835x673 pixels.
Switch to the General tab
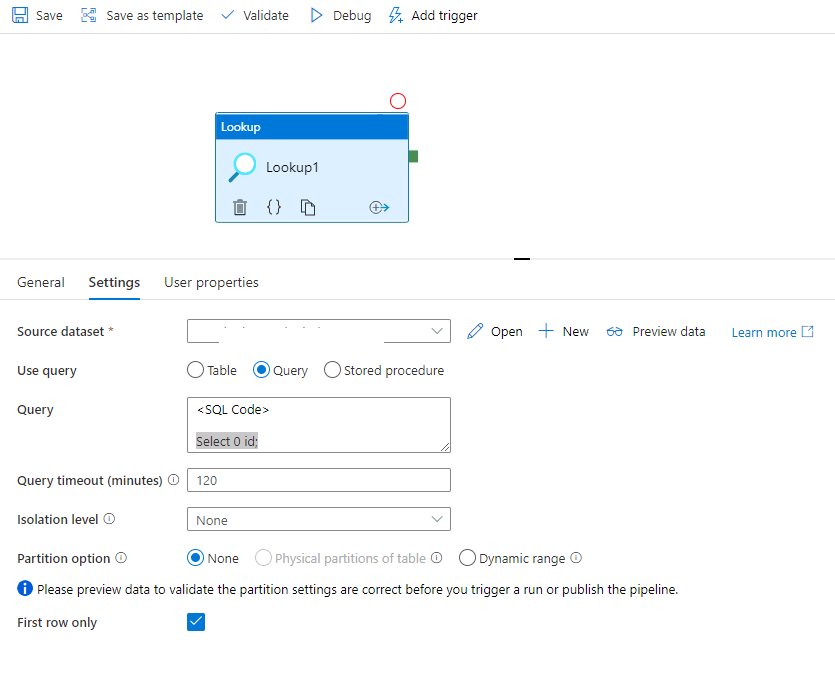41,283
